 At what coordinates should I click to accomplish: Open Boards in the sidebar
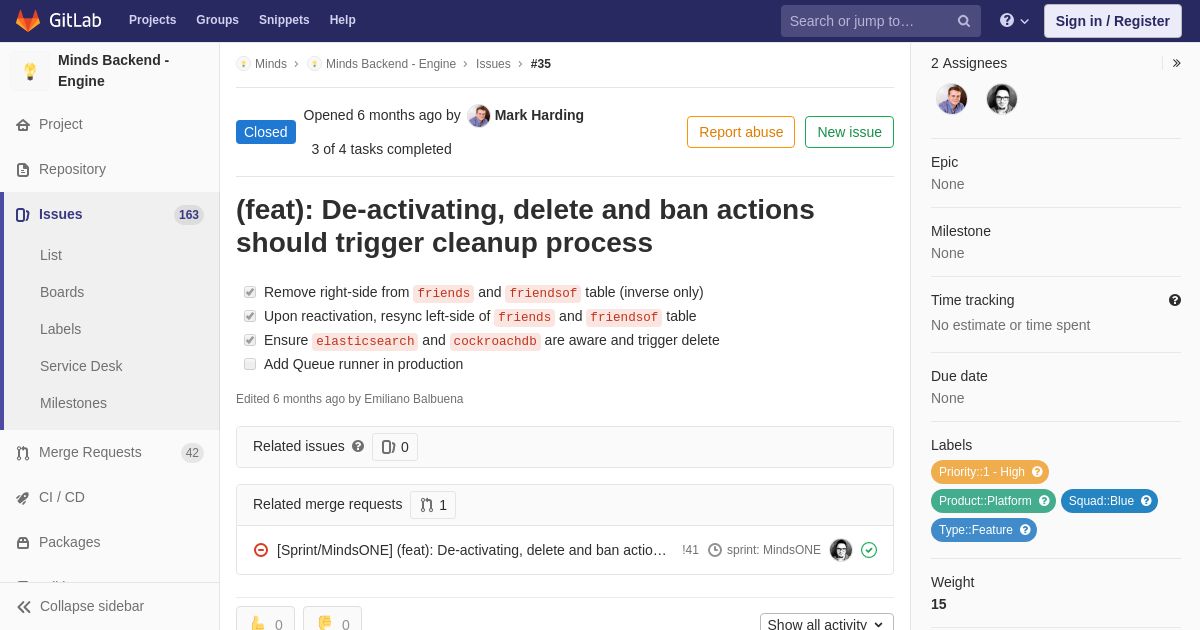[x=62, y=292]
